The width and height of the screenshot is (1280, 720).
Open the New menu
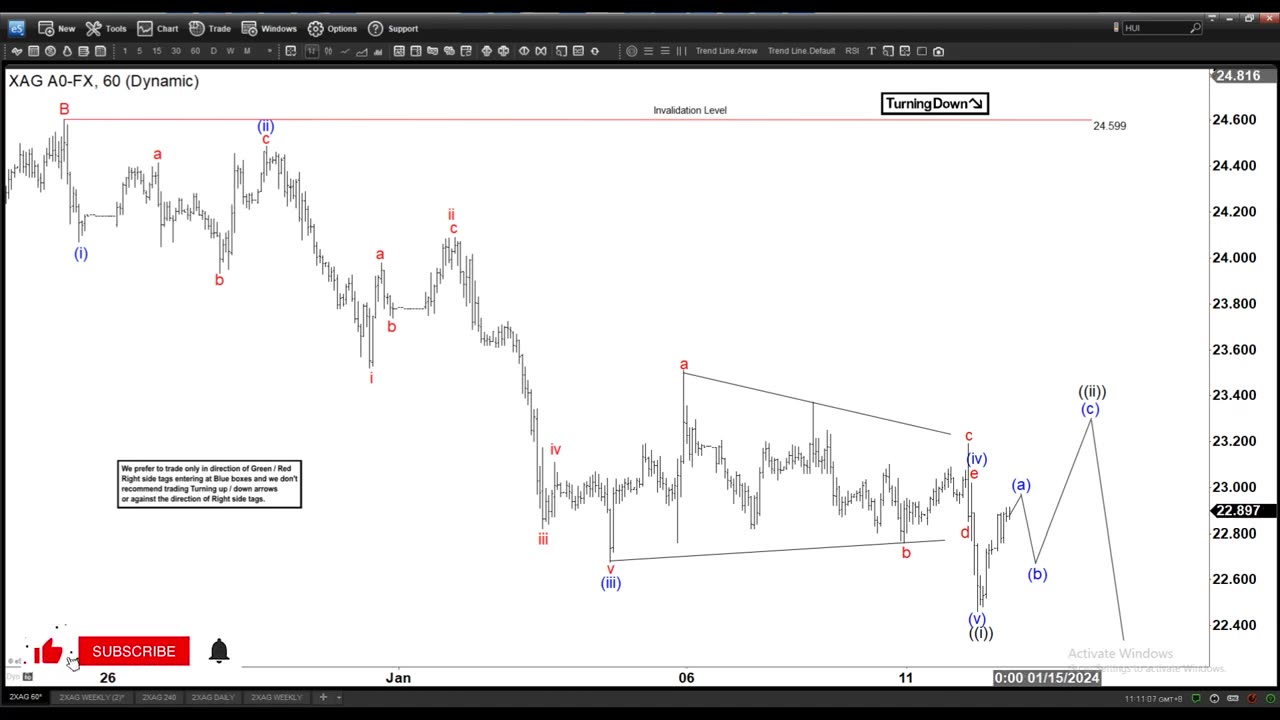tap(56, 28)
